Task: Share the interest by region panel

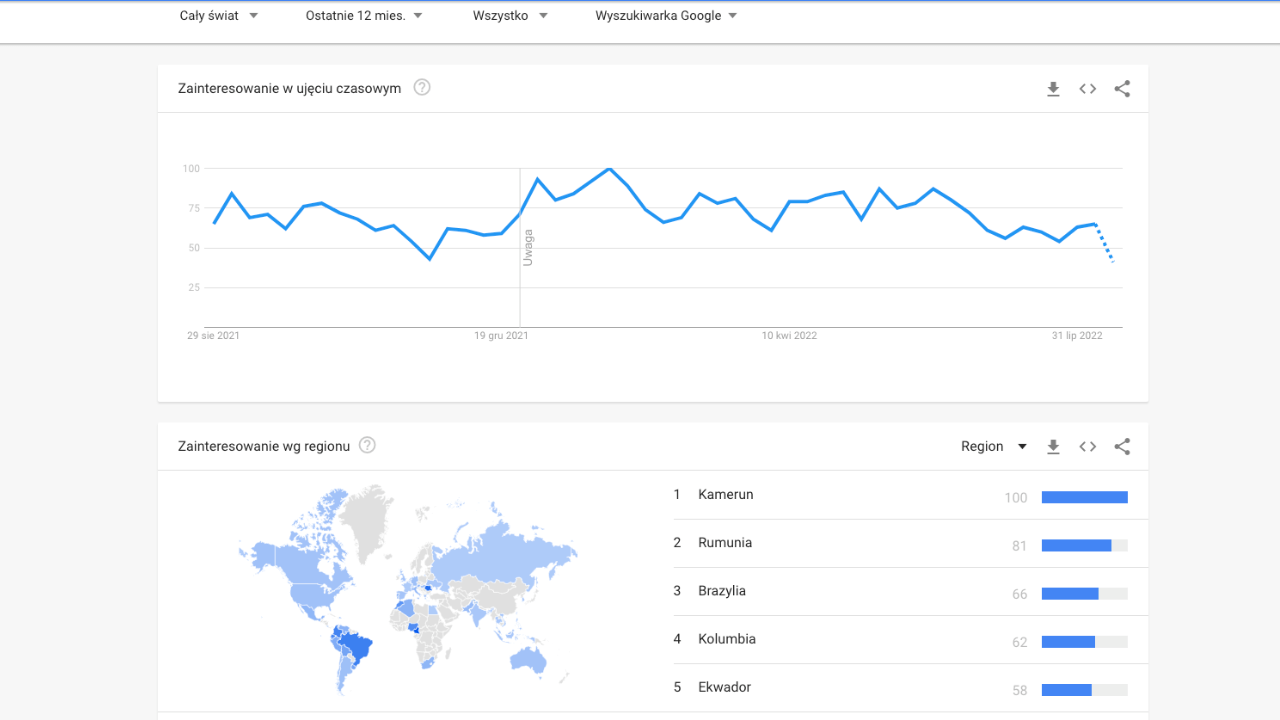Action: tap(1122, 447)
